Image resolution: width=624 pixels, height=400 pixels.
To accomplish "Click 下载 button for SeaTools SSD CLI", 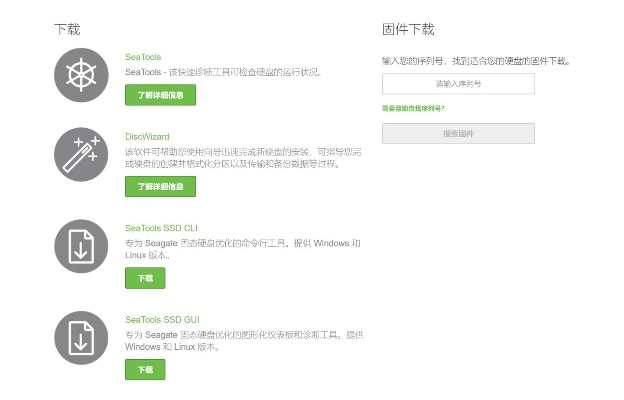I will pos(145,278).
